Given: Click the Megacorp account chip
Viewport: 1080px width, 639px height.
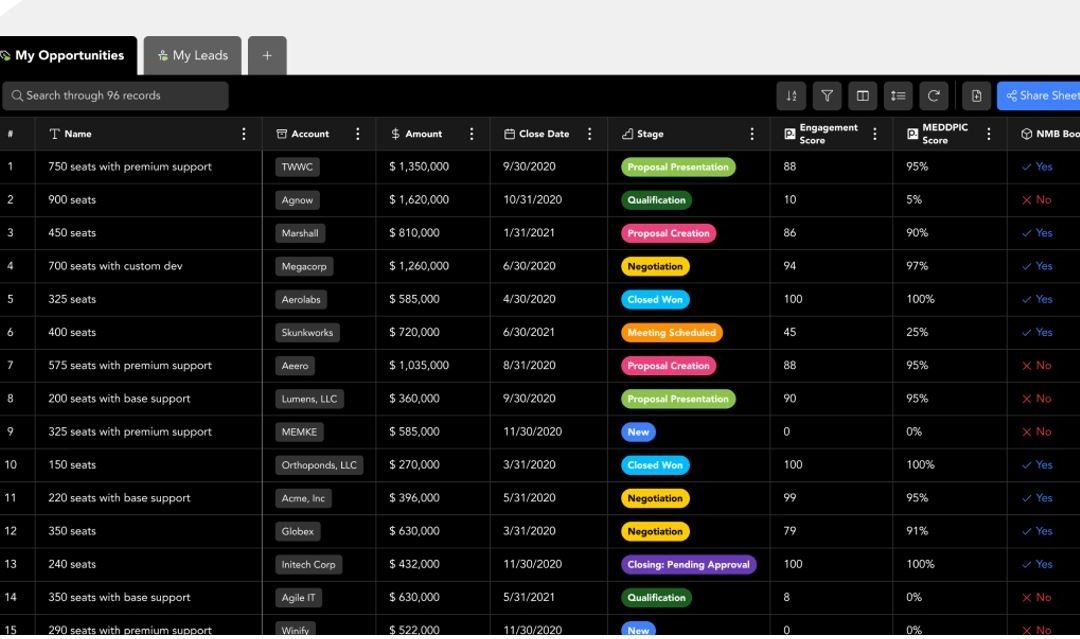Looking at the screenshot, I should point(304,266).
